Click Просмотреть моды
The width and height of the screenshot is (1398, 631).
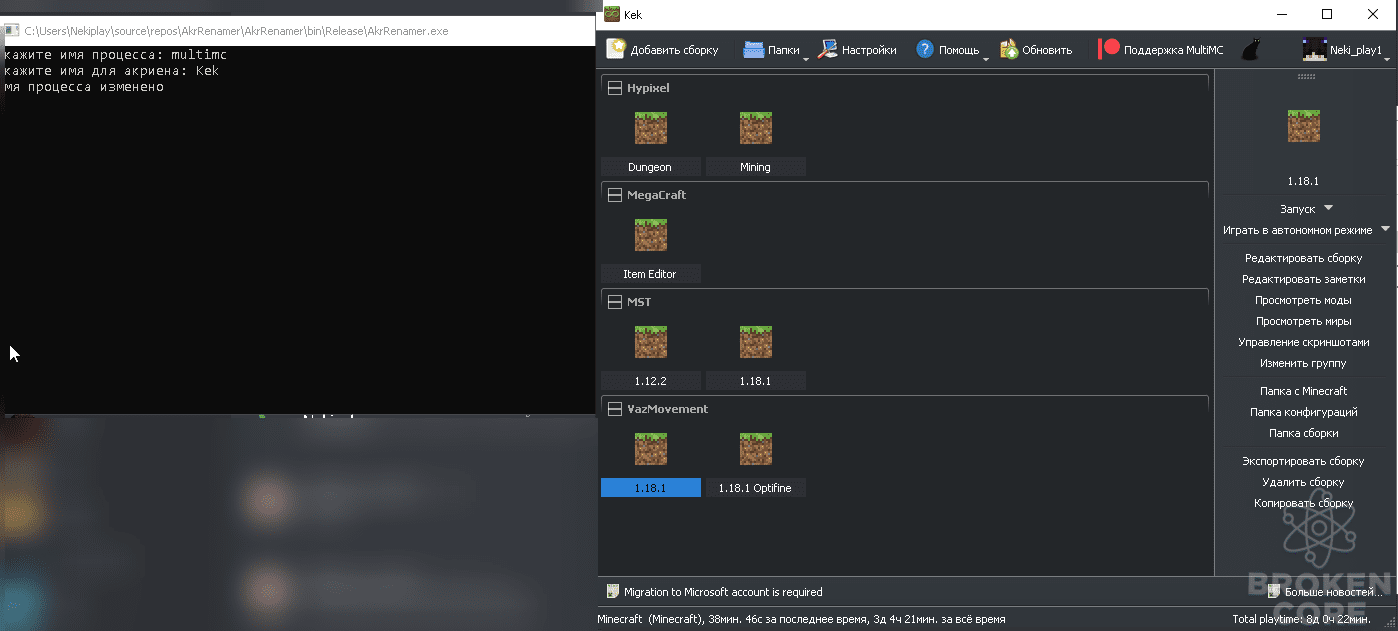point(1303,300)
